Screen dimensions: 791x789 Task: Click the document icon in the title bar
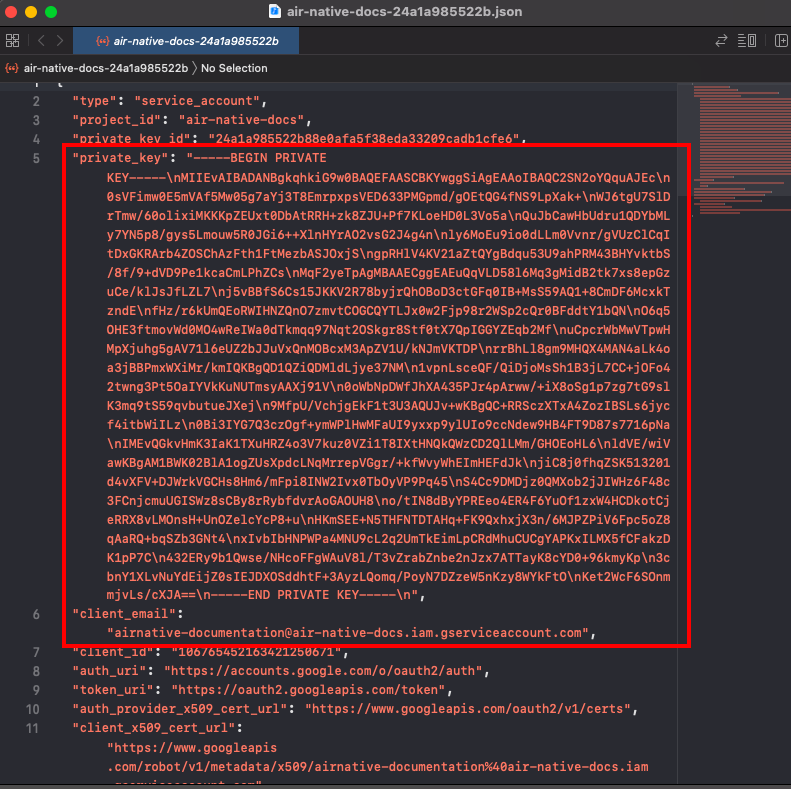[x=274, y=11]
